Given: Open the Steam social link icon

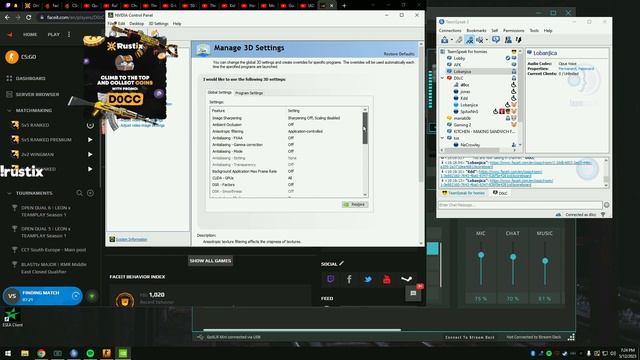Looking at the screenshot, I should (x=406, y=279).
